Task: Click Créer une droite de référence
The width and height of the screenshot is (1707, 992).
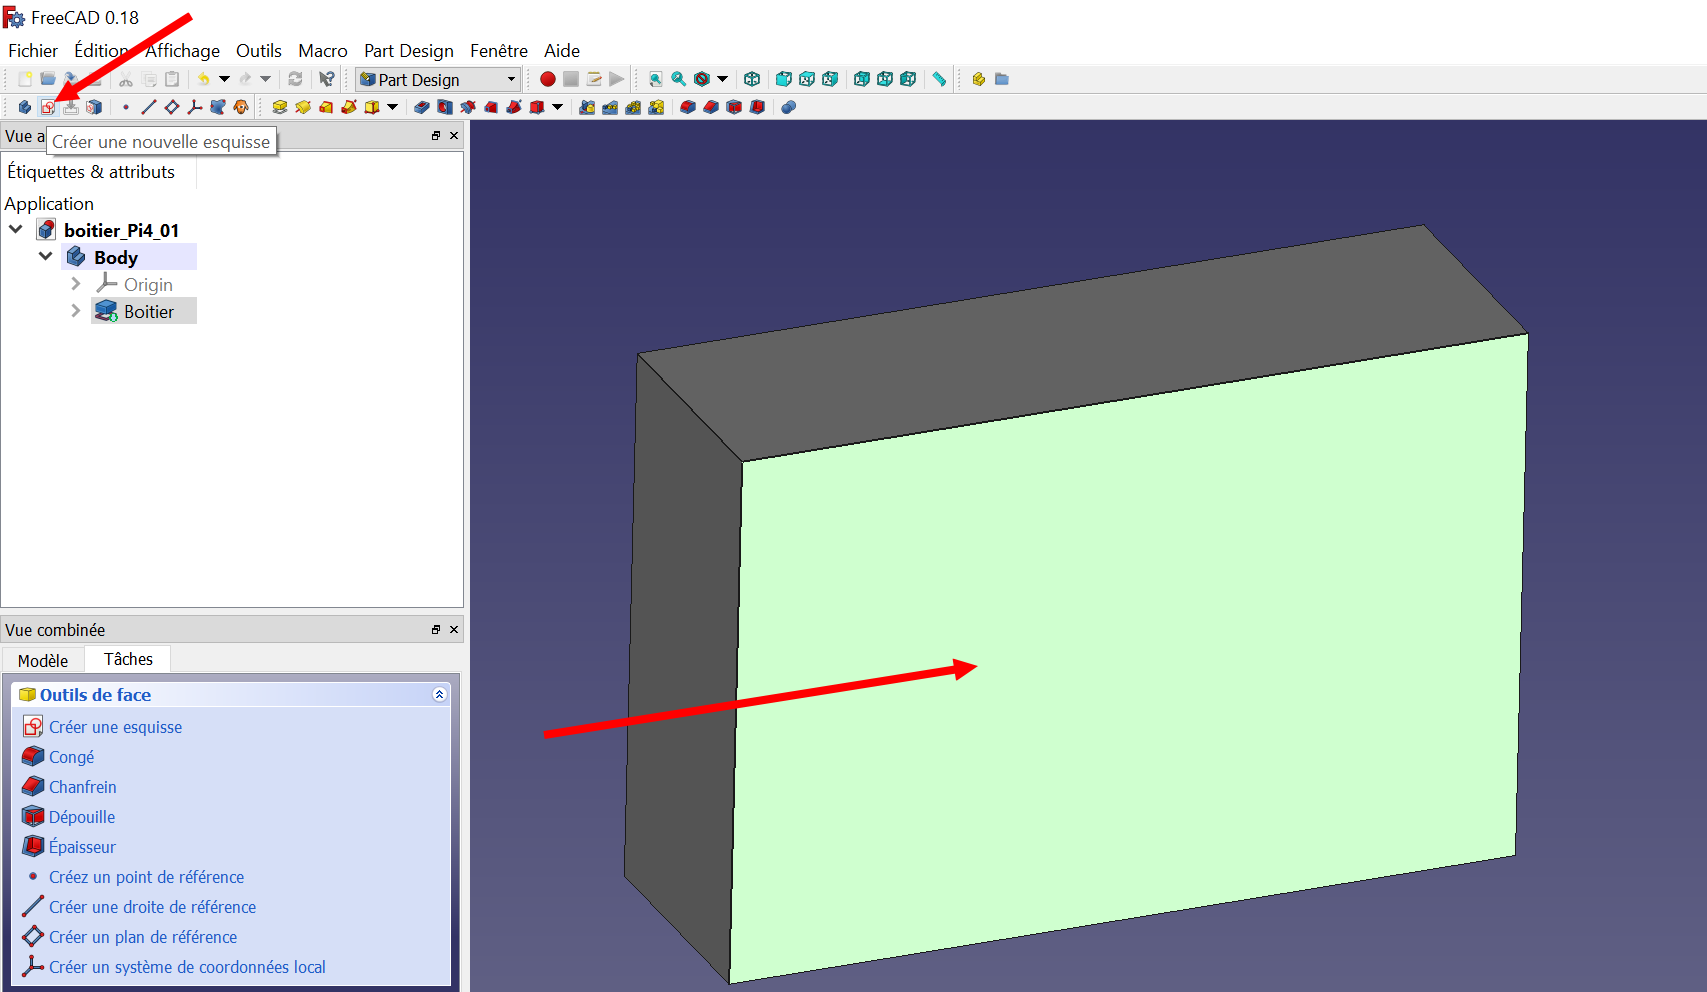Action: click(153, 907)
